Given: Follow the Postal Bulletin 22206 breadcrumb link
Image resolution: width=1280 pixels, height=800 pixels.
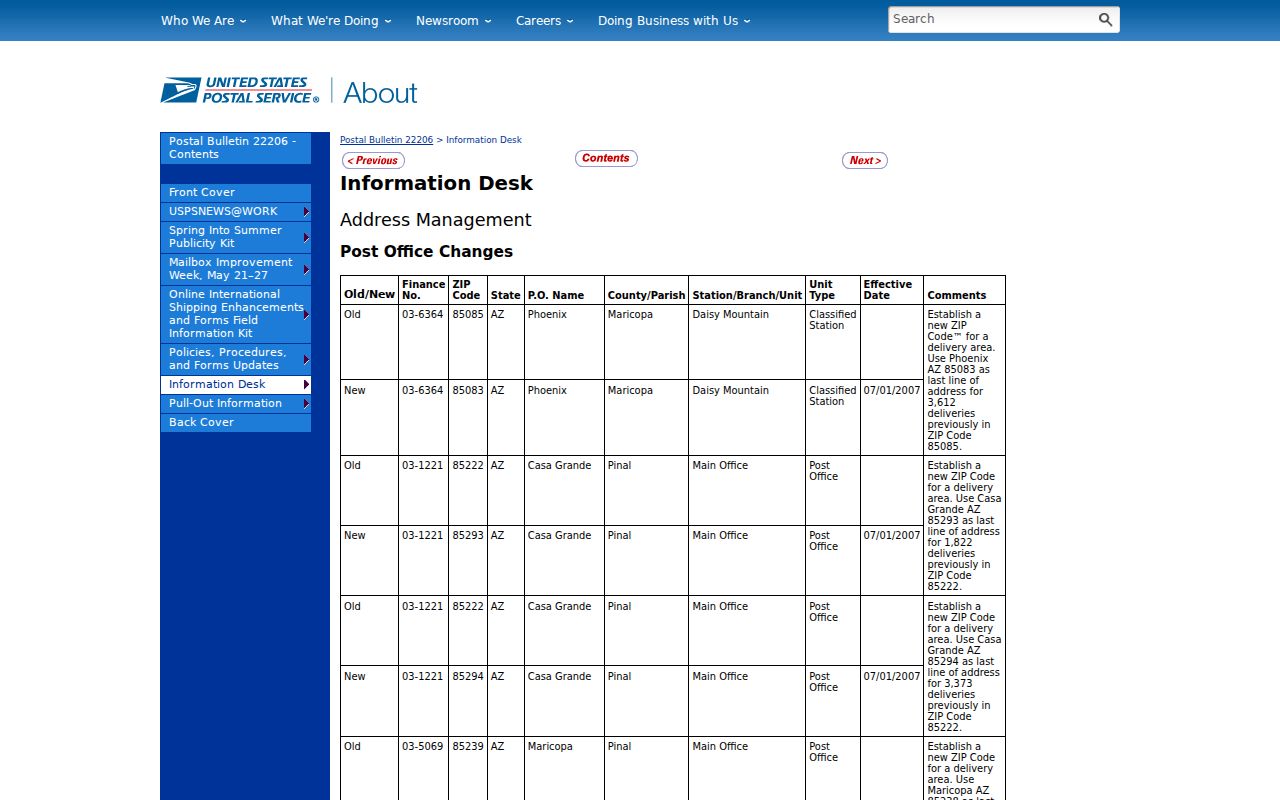Looking at the screenshot, I should click(386, 140).
